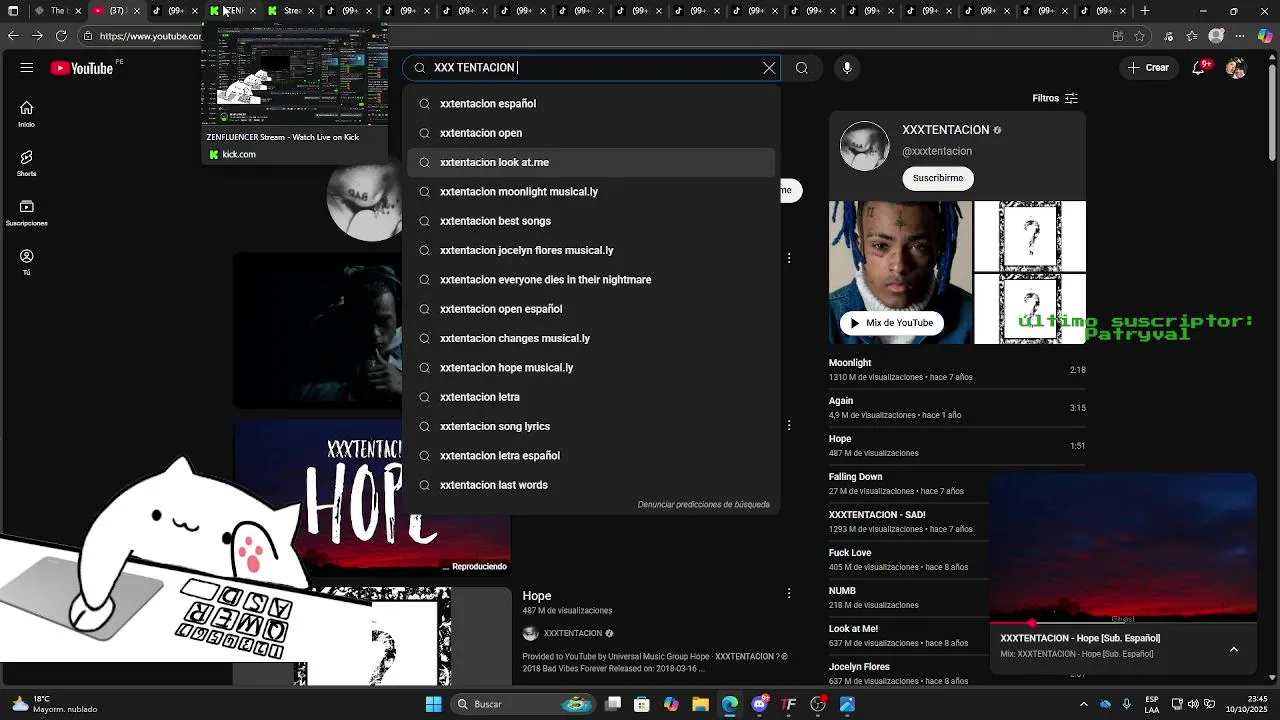Open Discord from the taskbar
The image size is (1280, 720).
(x=759, y=704)
